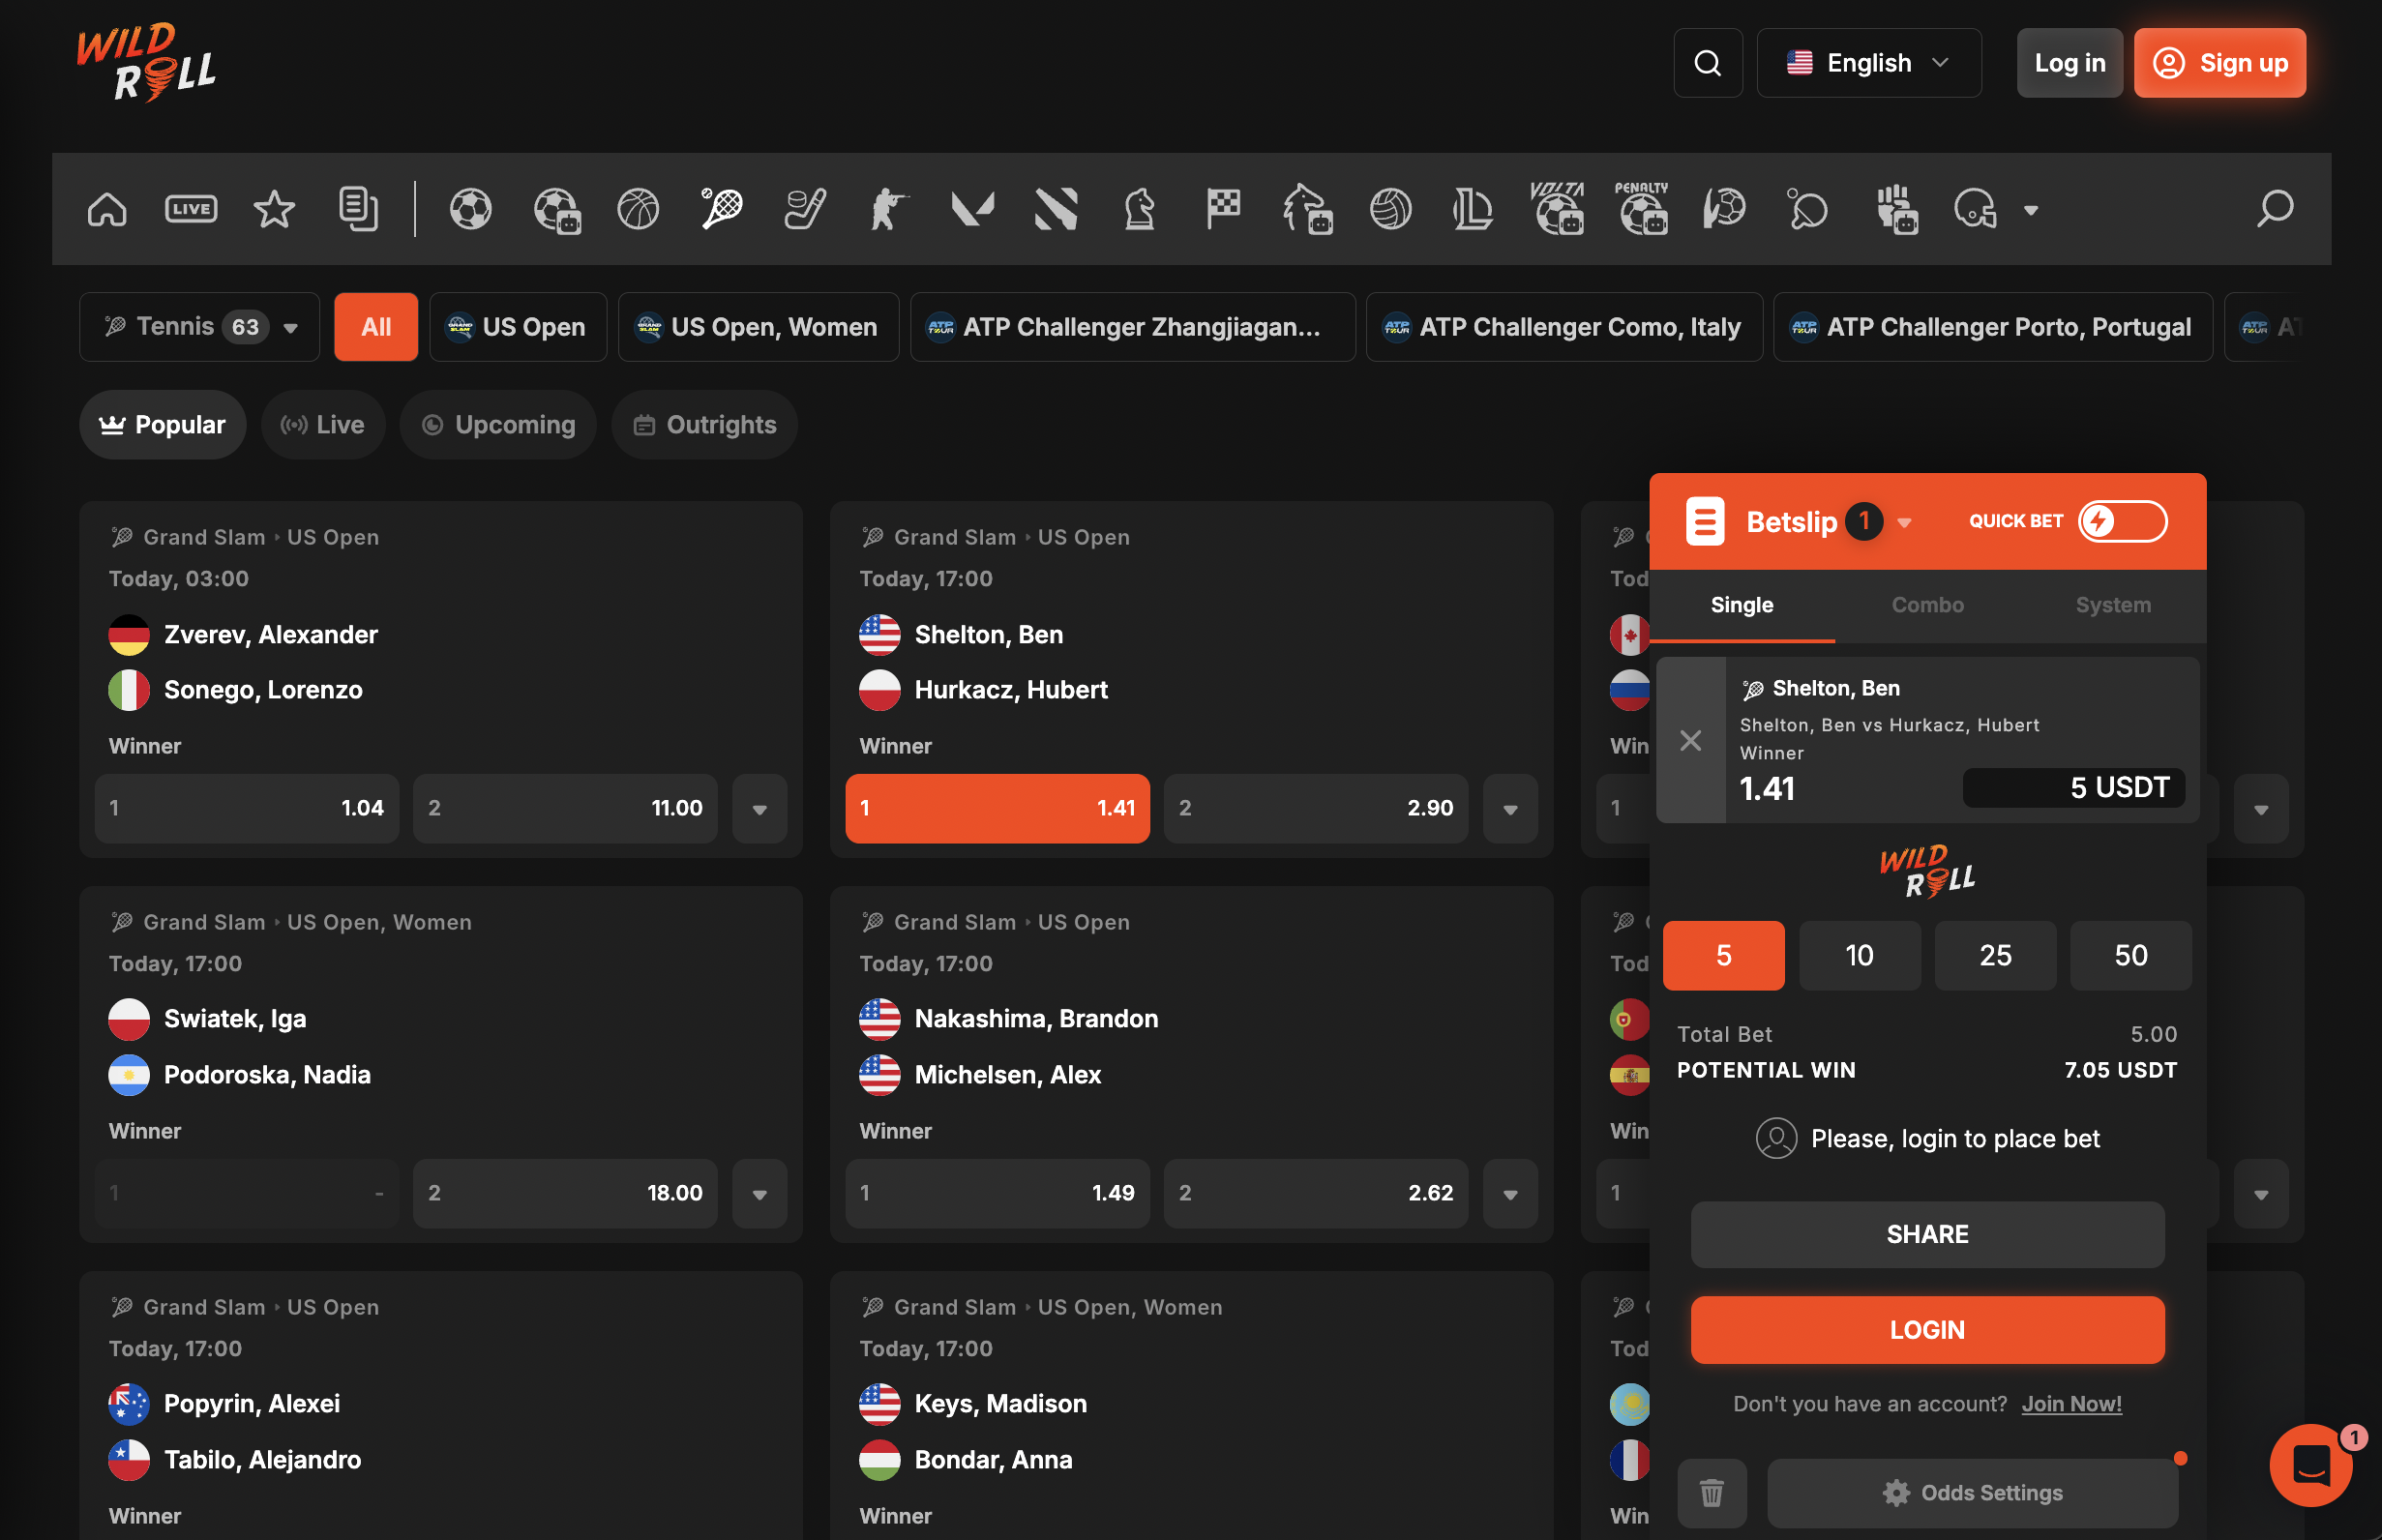Expand more markets for Shelton vs Hurkacz
Viewport: 2382px width, 1540px height.
pos(1510,808)
